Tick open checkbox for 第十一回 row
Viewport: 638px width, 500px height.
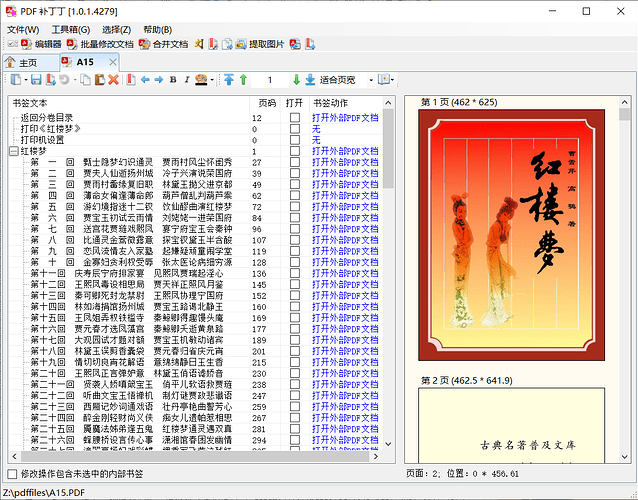pyautogui.click(x=295, y=273)
